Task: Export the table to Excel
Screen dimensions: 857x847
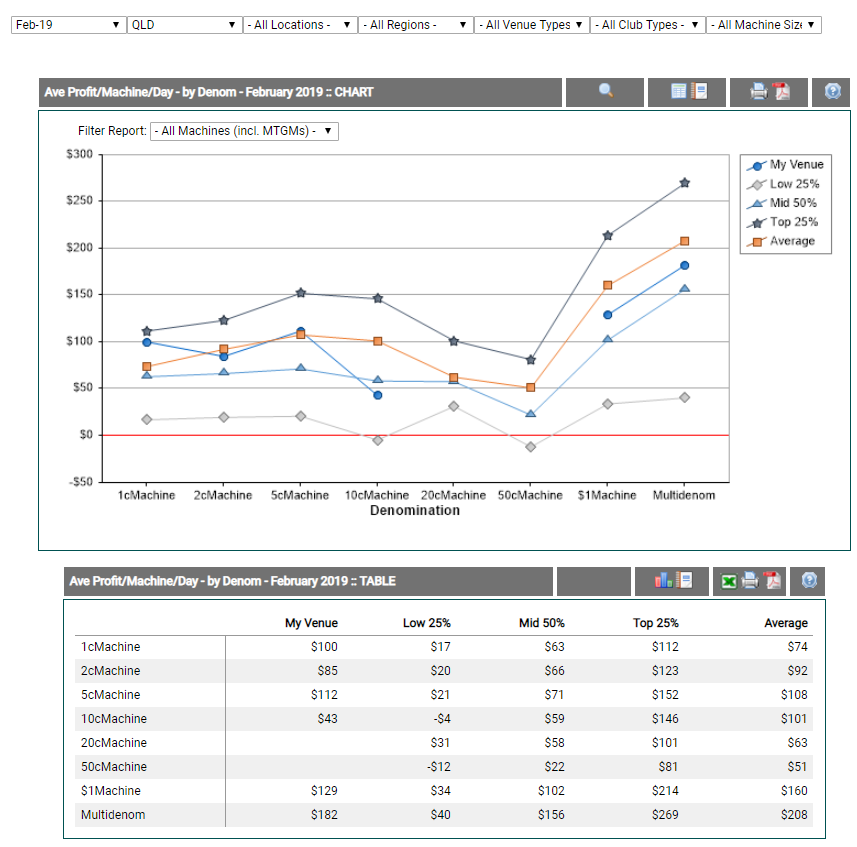Action: [x=730, y=581]
